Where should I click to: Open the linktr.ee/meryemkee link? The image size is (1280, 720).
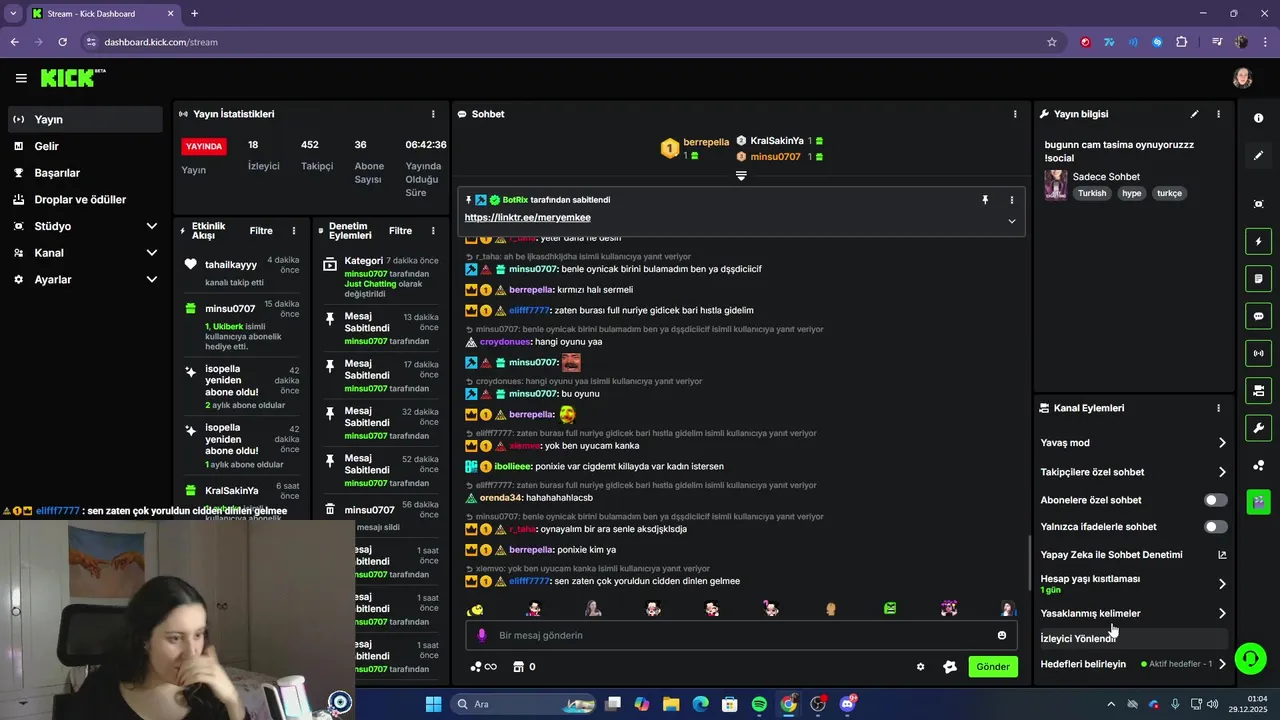tap(527, 218)
